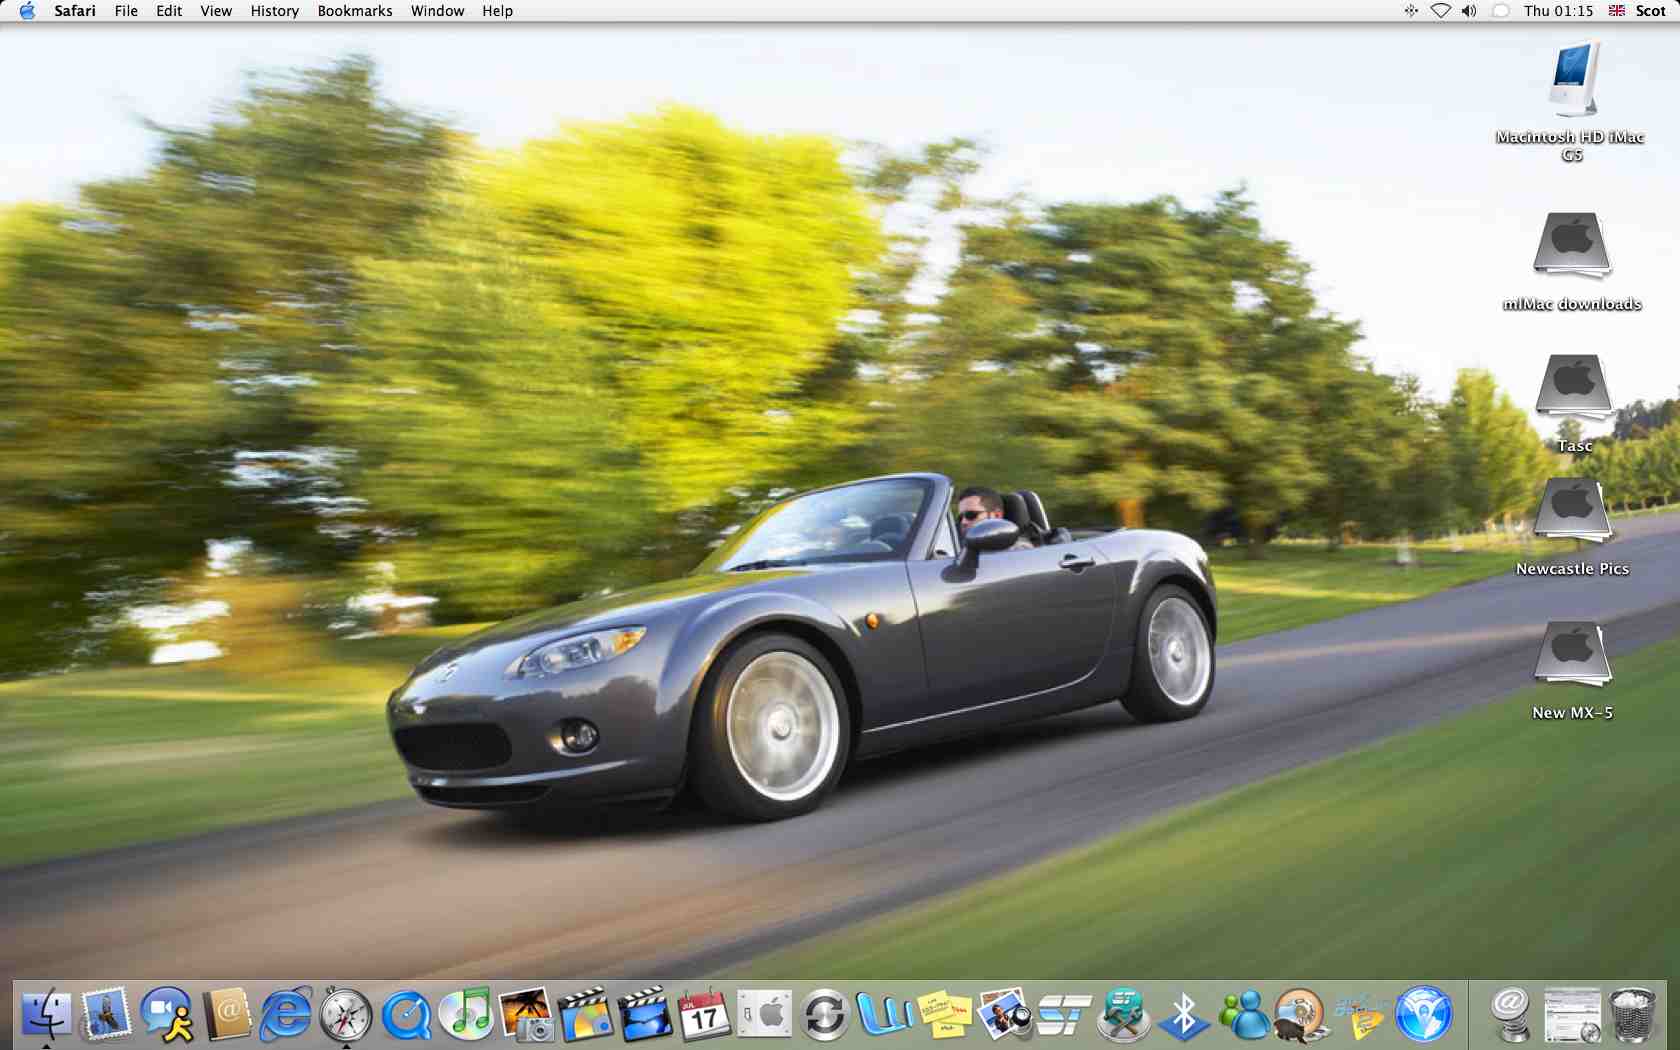This screenshot has height=1050, width=1680.
Task: Launch Internet Explorer from the dock
Action: tap(286, 1016)
